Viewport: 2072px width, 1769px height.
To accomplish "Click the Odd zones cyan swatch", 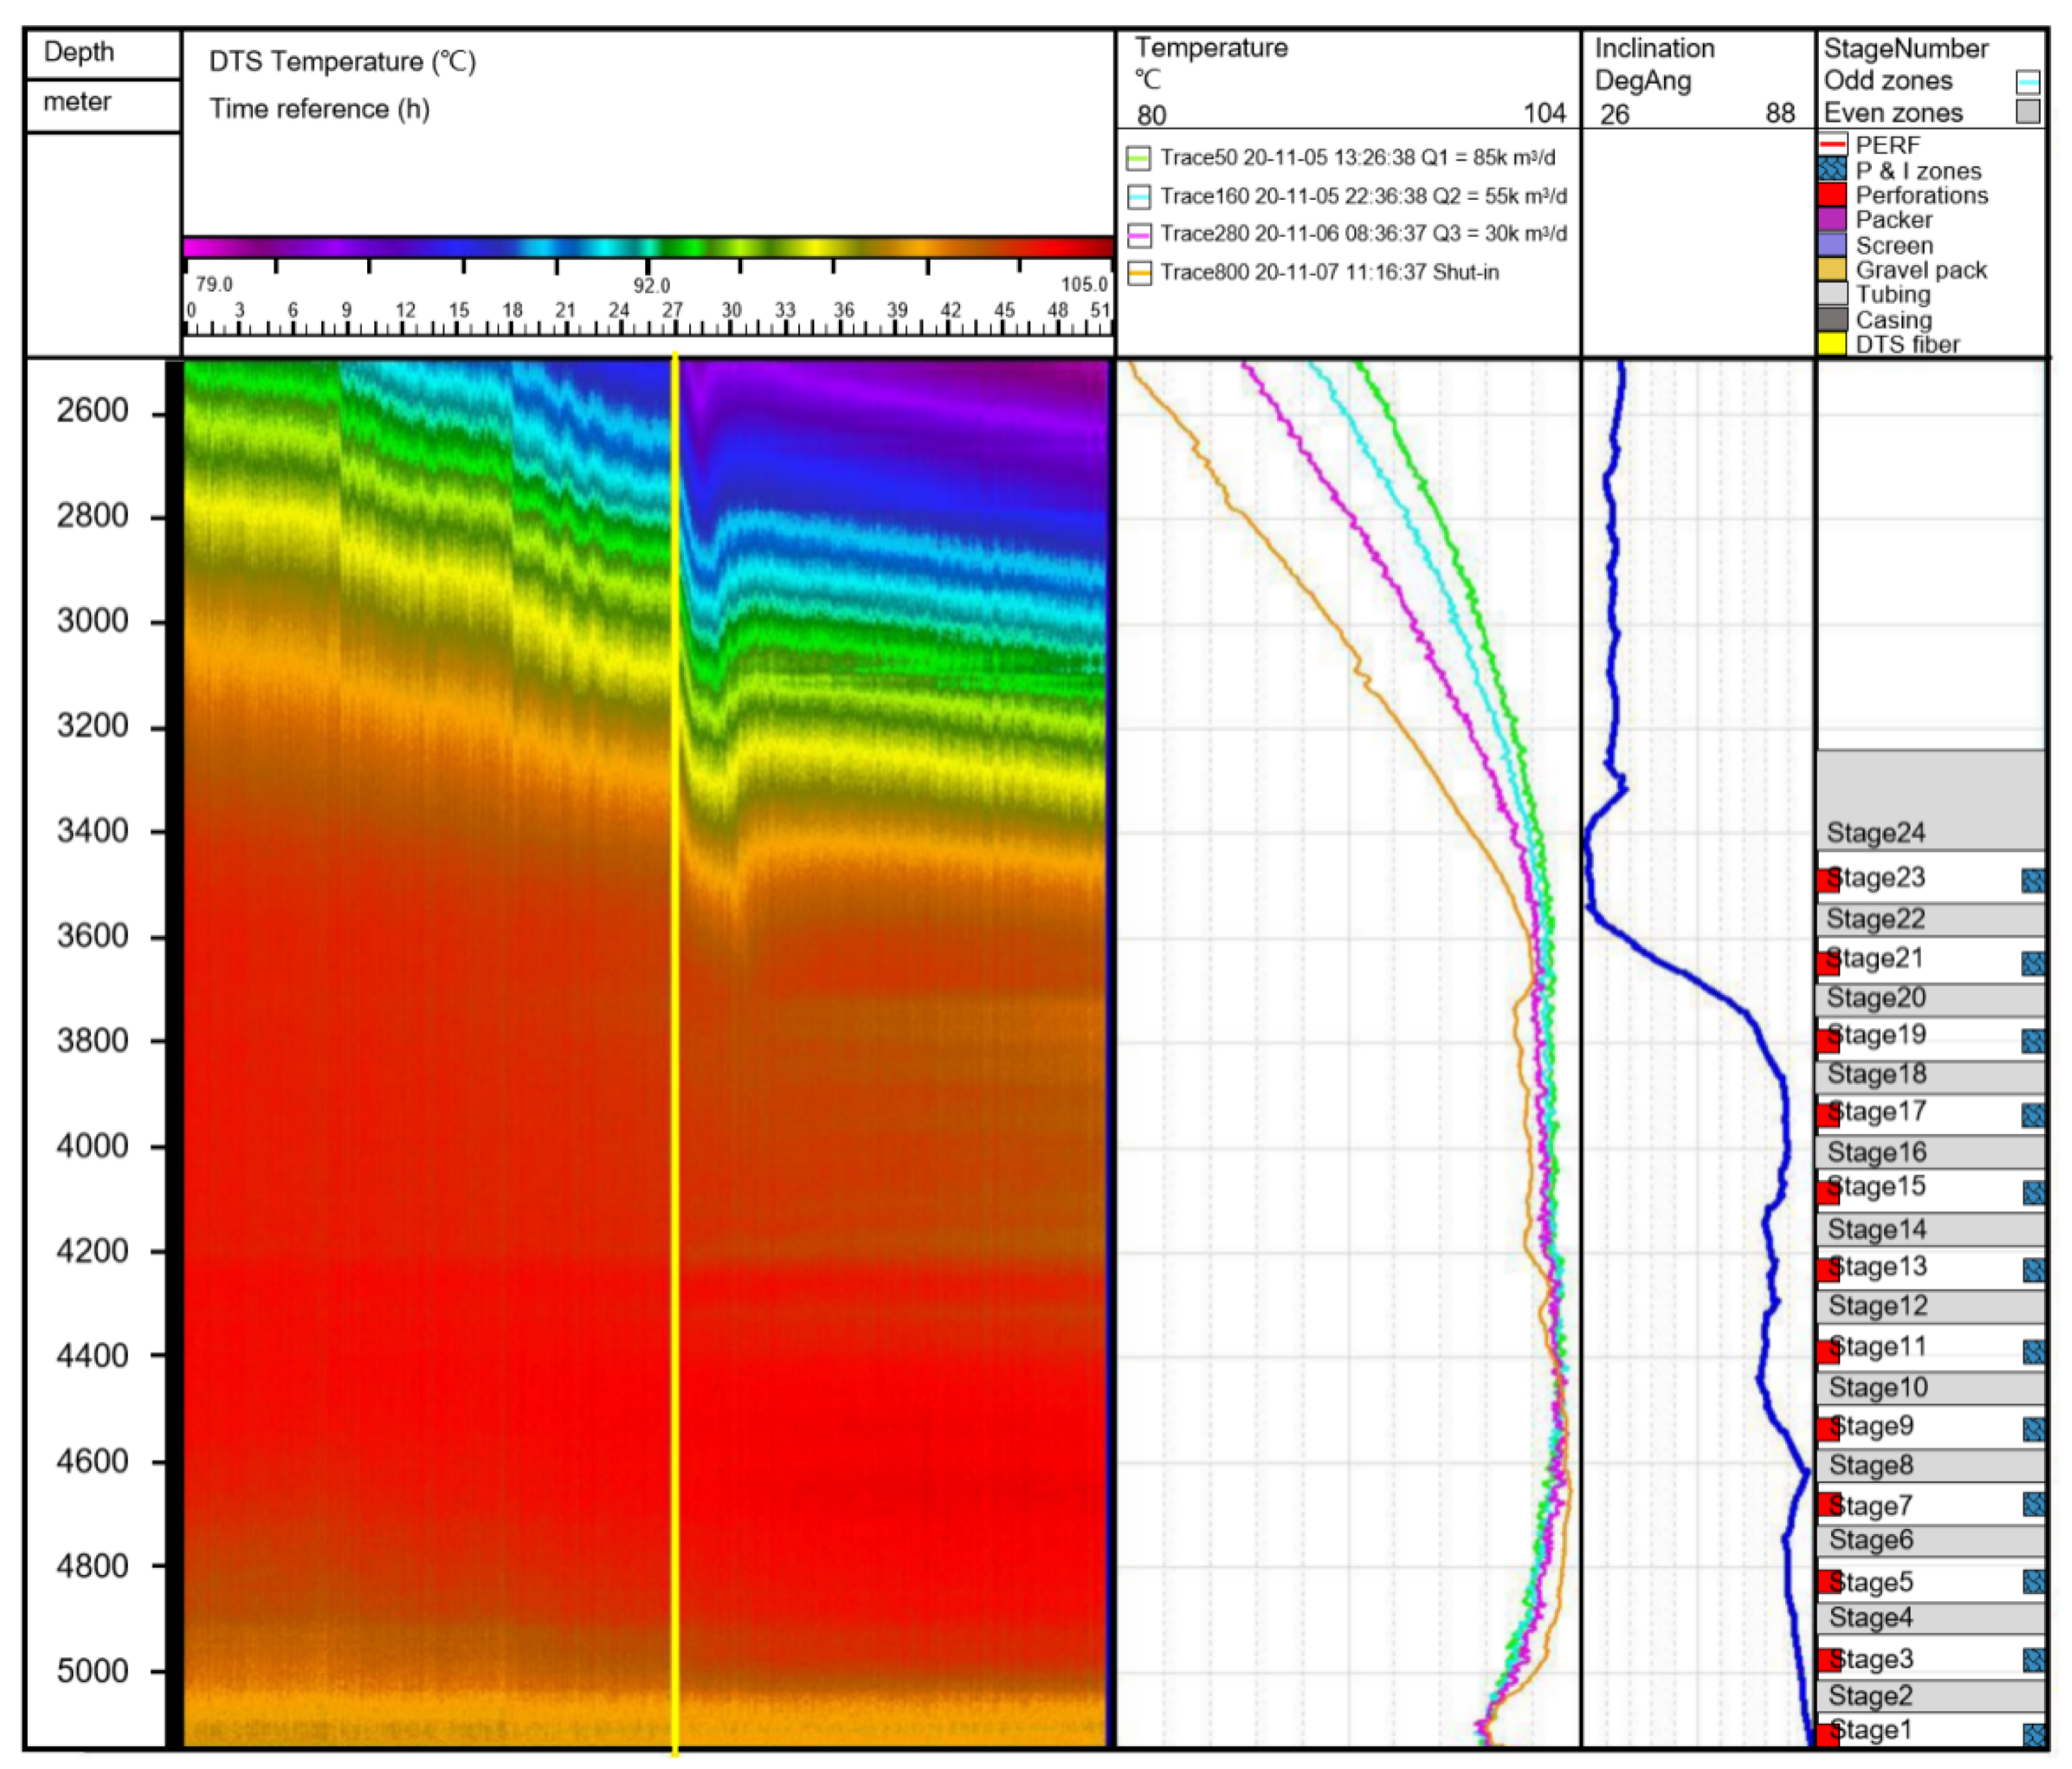I will tap(2028, 82).
